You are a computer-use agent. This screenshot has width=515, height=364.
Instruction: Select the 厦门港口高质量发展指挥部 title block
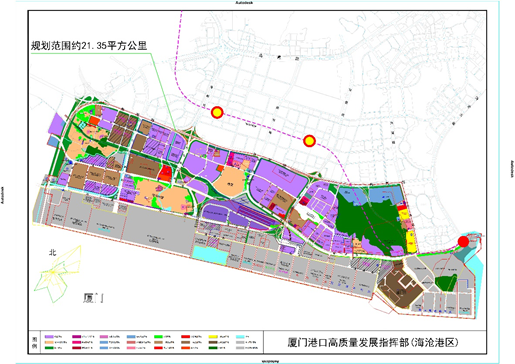[x=372, y=342]
